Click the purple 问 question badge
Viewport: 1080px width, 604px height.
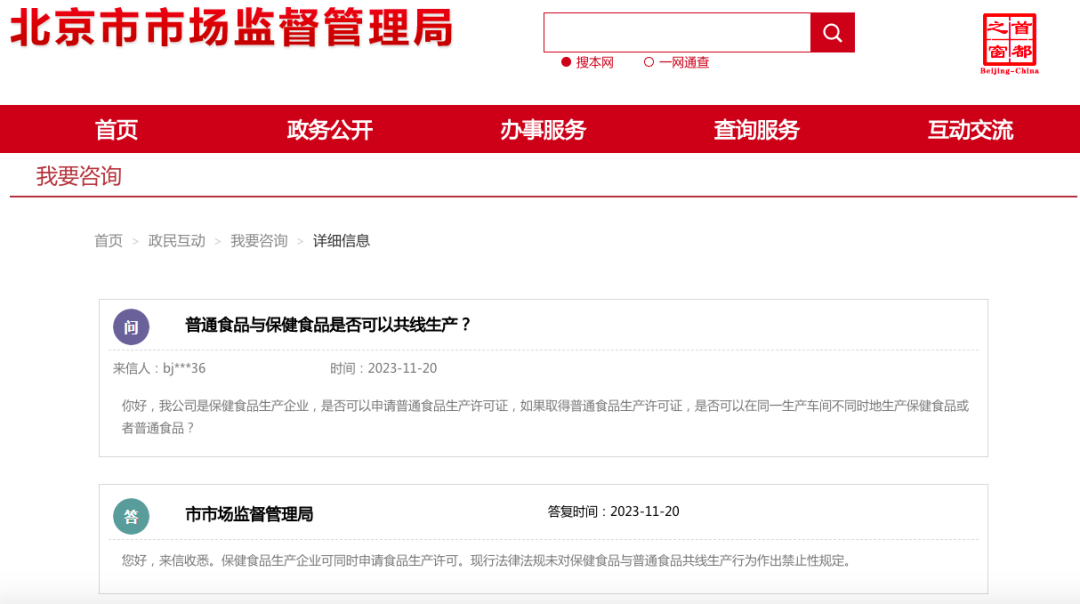point(131,327)
